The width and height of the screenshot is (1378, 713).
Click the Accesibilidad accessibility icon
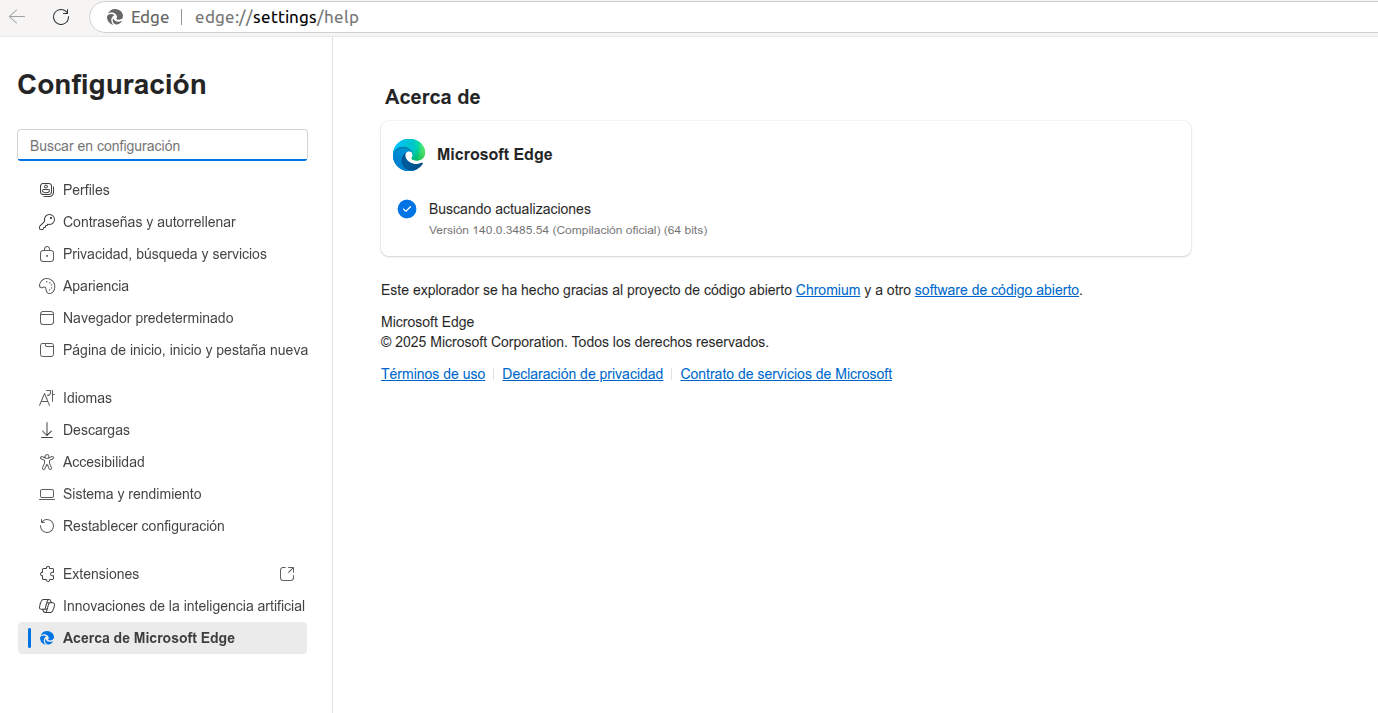tap(46, 461)
